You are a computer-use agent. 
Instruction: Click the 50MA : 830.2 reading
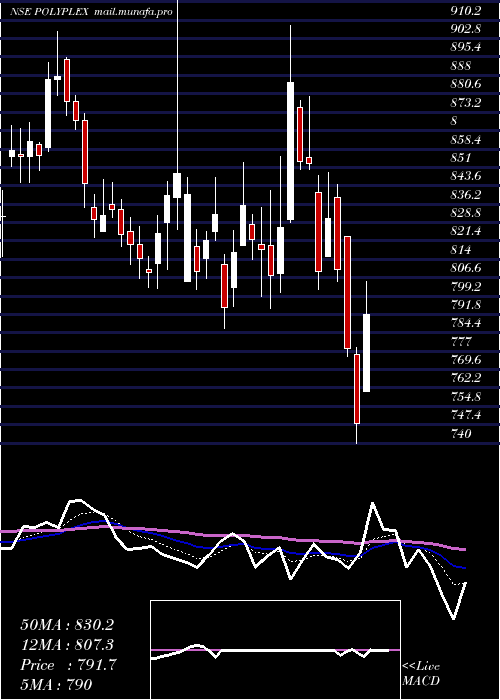[67, 625]
